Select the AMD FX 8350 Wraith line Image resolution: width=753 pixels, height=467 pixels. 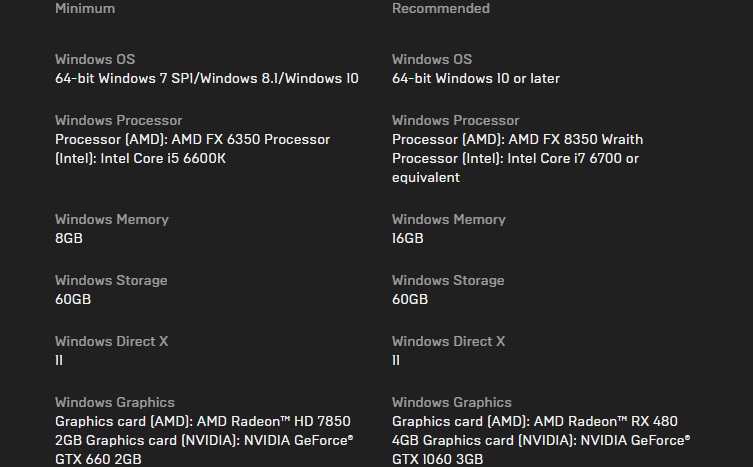[517, 139]
